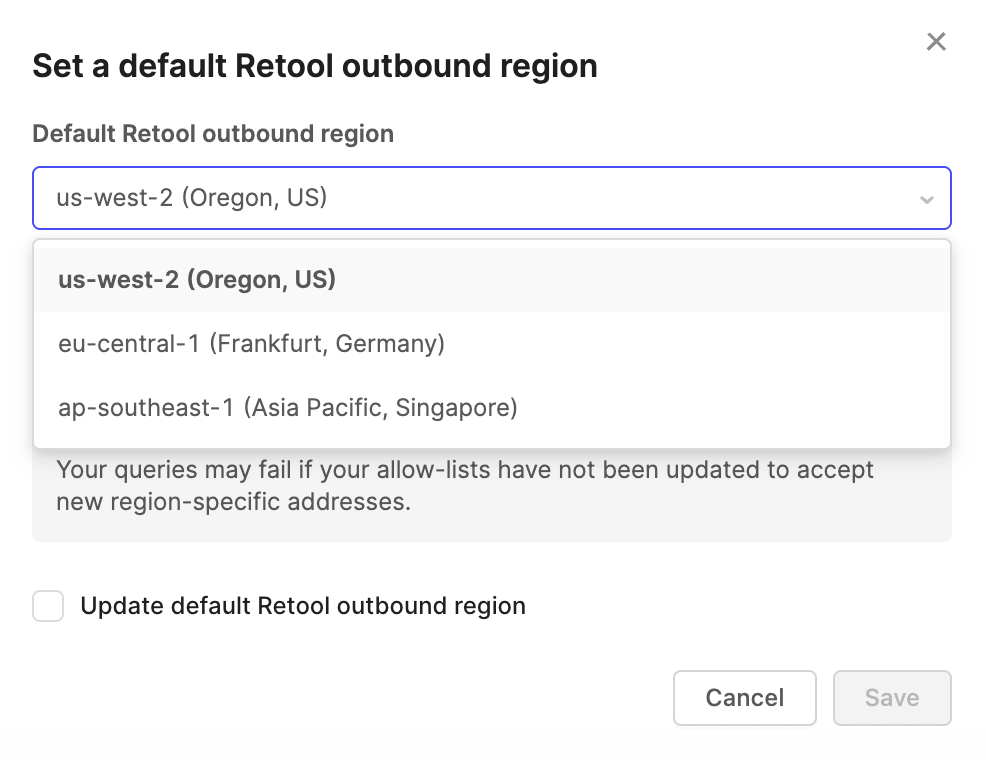Click the Save button
This screenshot has width=986, height=760.
[x=892, y=698]
